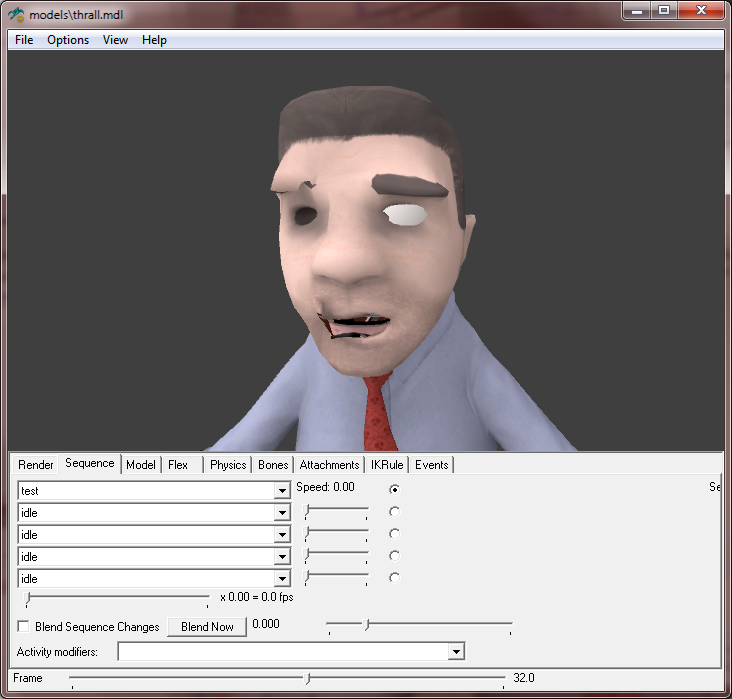The image size is (732, 699).
Task: Expand the first idle sequence dropdown
Action: pyautogui.click(x=282, y=513)
